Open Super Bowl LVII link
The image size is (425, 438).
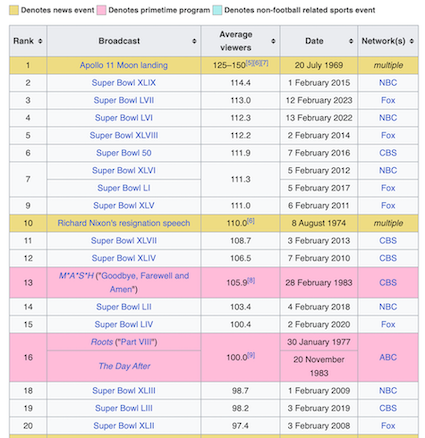pyautogui.click(x=124, y=100)
